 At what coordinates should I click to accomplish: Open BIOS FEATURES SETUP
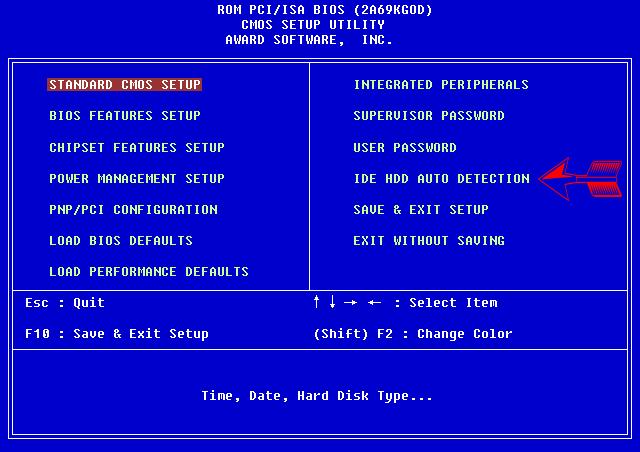tap(125, 116)
